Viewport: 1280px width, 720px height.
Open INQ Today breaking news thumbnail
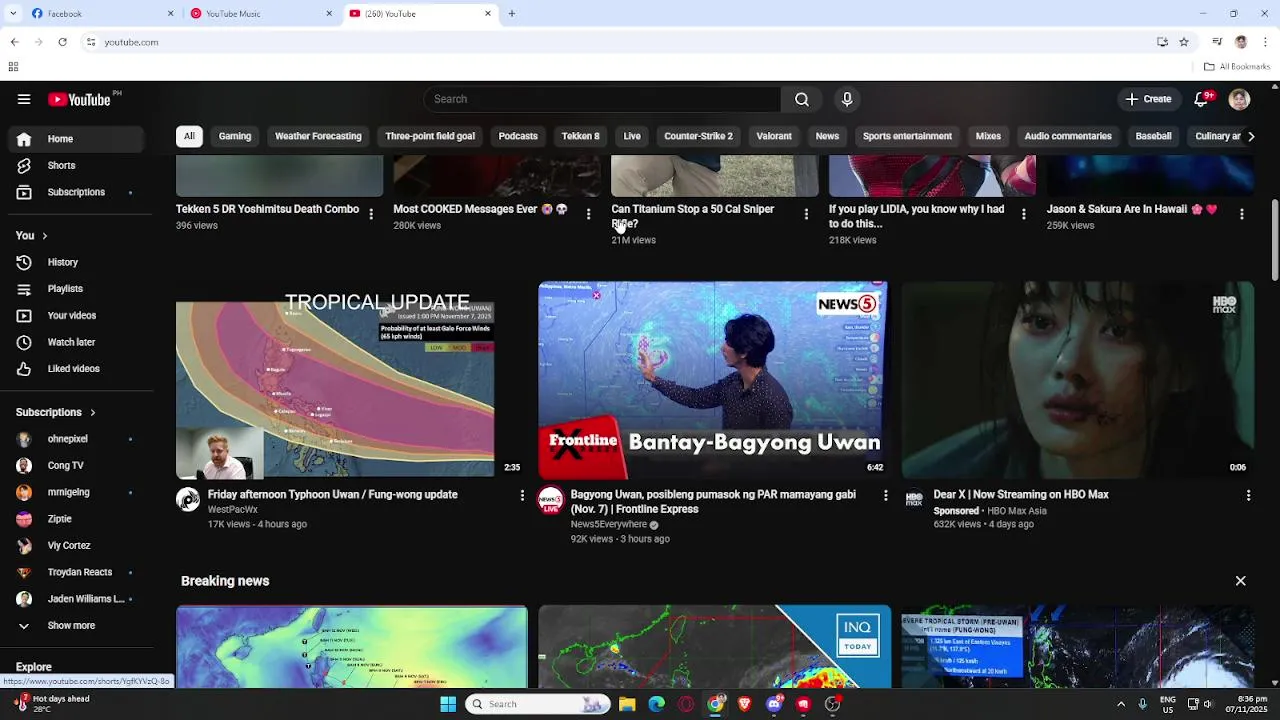tap(714, 647)
